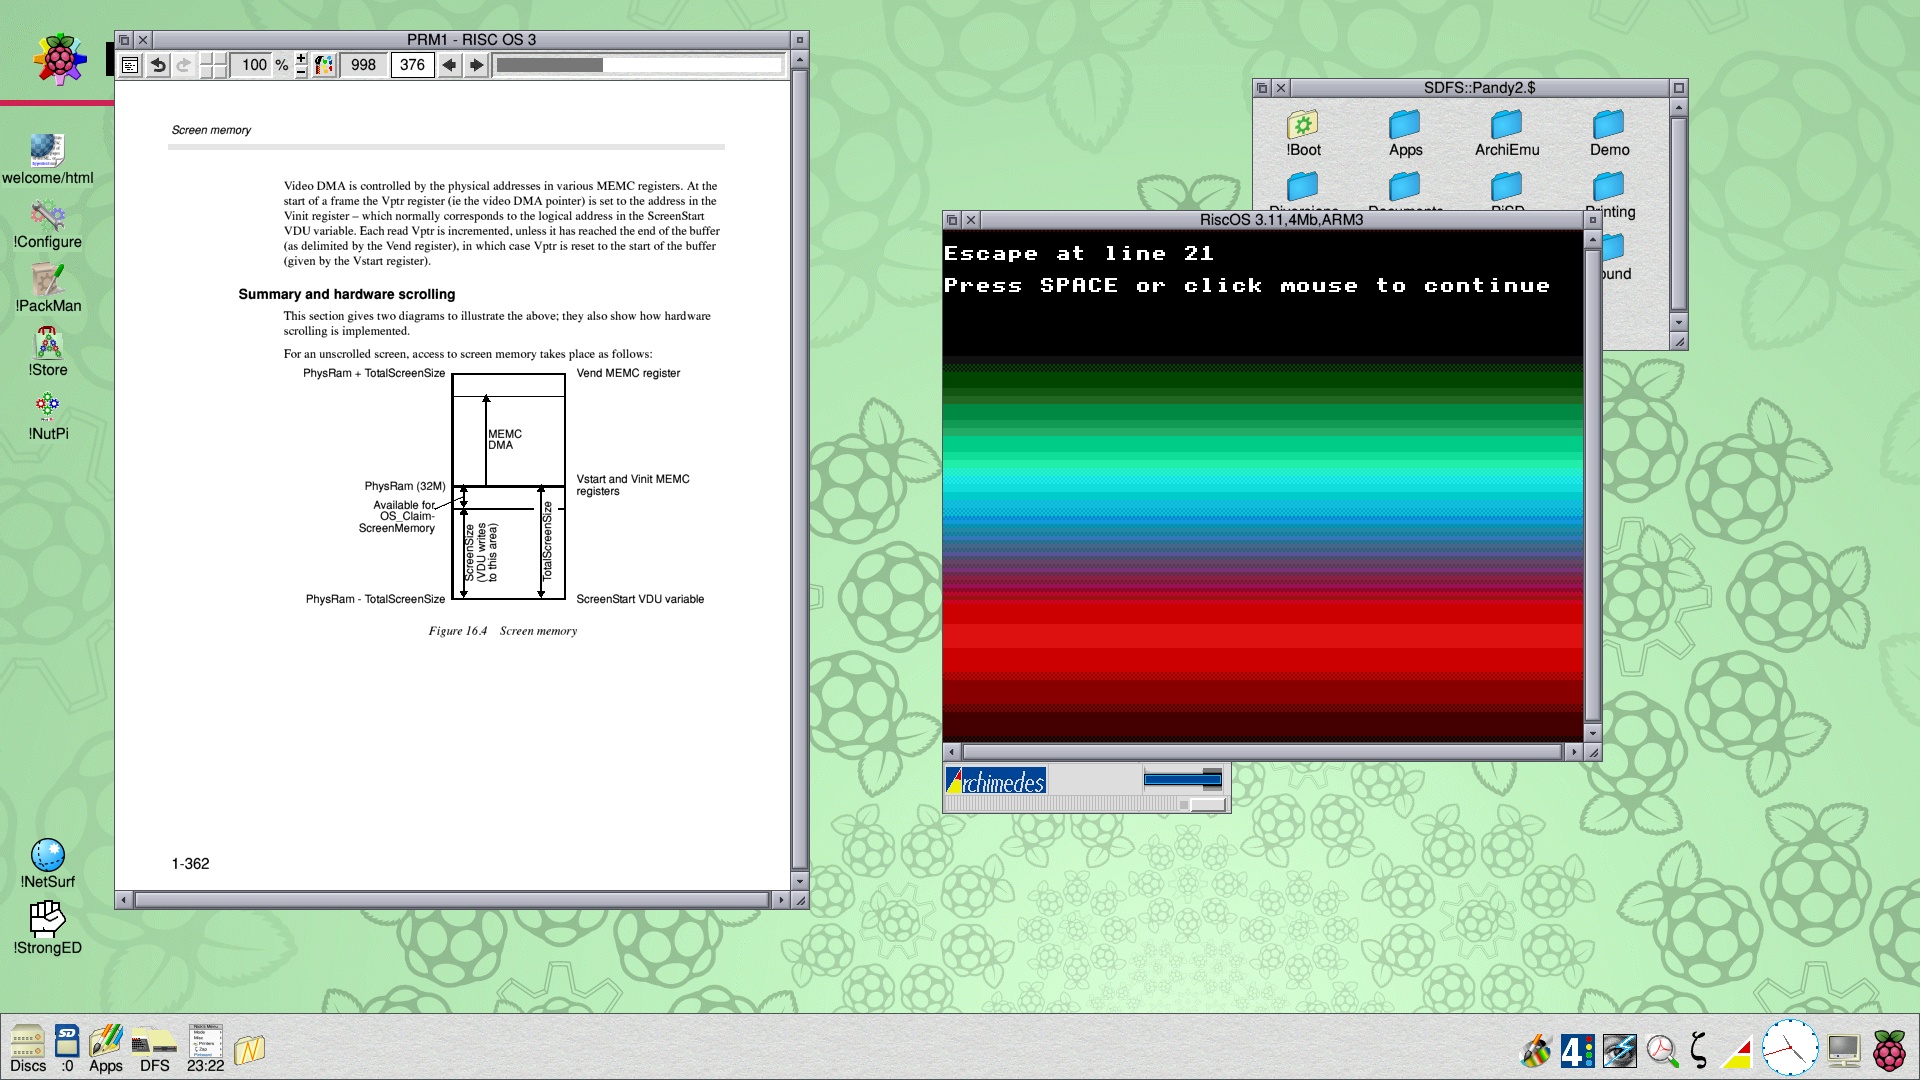Click the RiscOS emulator window scroll-down arrow
Image resolution: width=1920 pixels, height=1080 pixels.
pyautogui.click(x=1593, y=733)
